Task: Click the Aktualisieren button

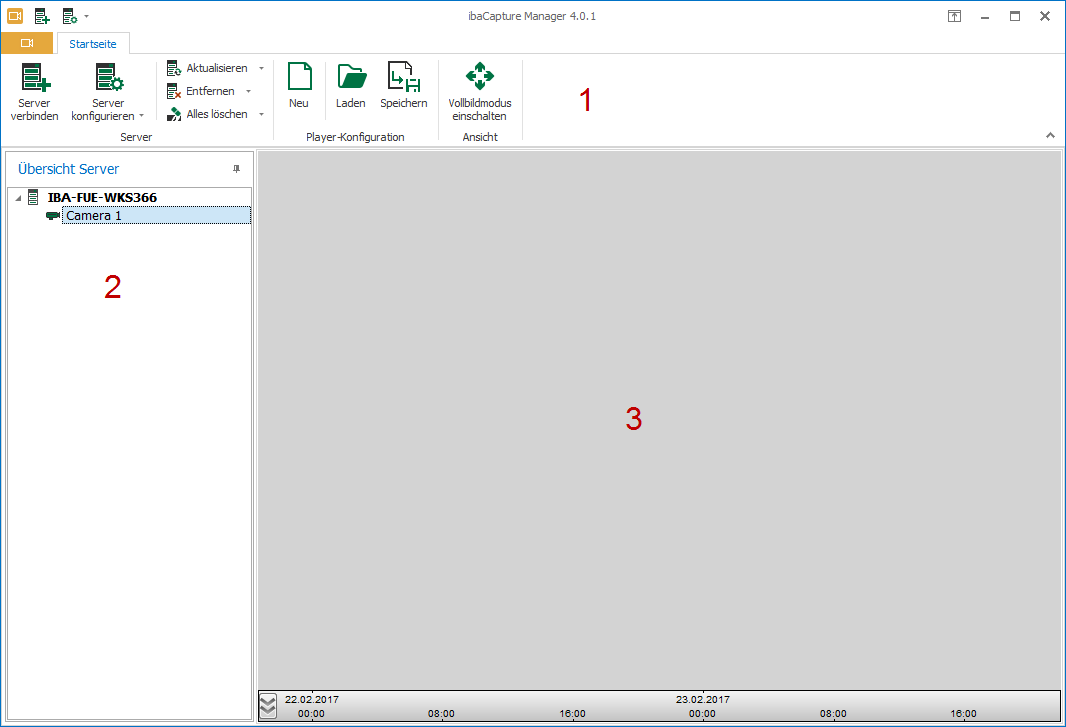Action: (208, 68)
